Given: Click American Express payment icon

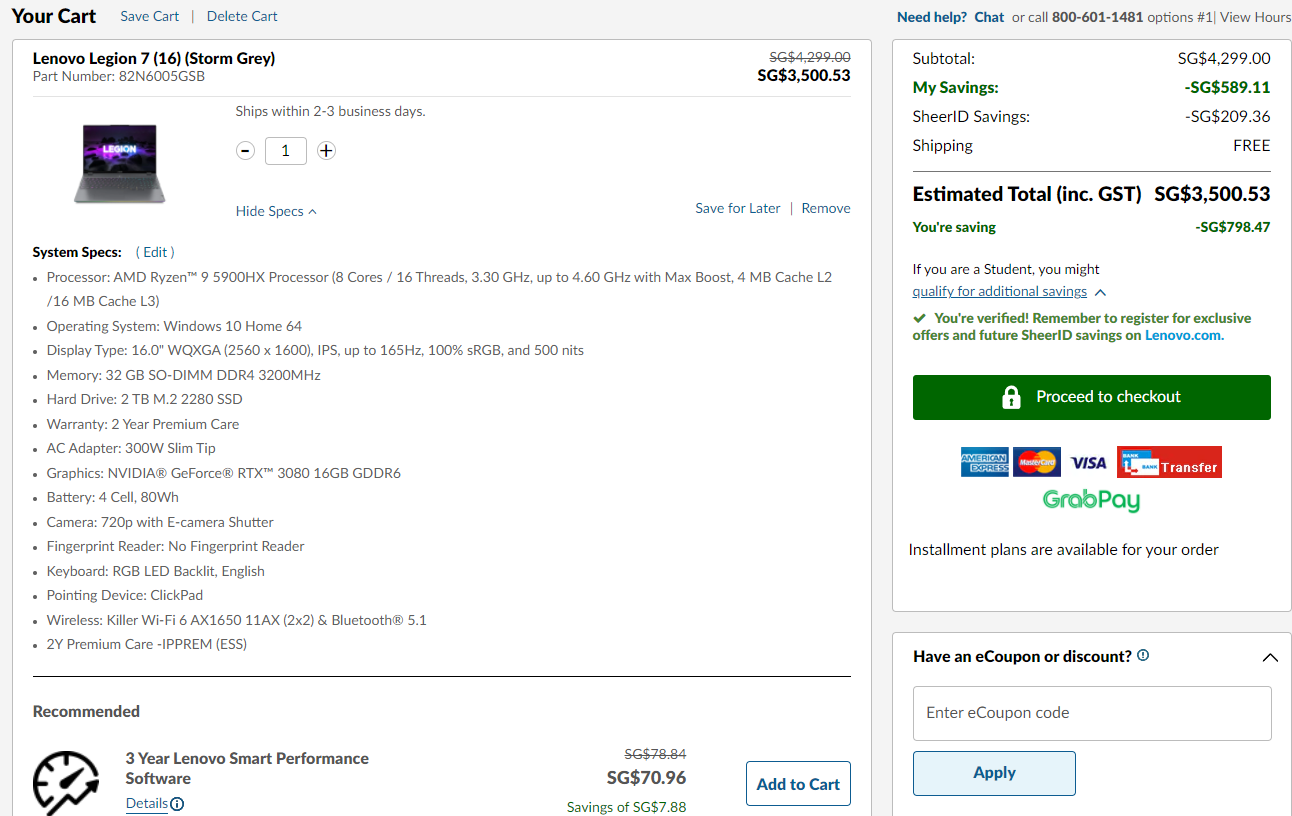Looking at the screenshot, I should tap(985, 462).
